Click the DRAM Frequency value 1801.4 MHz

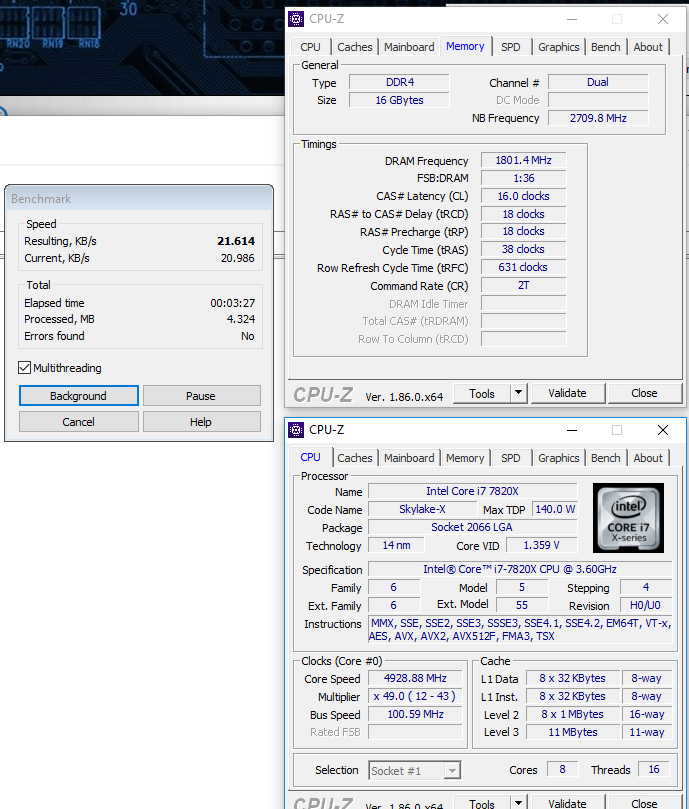click(523, 160)
